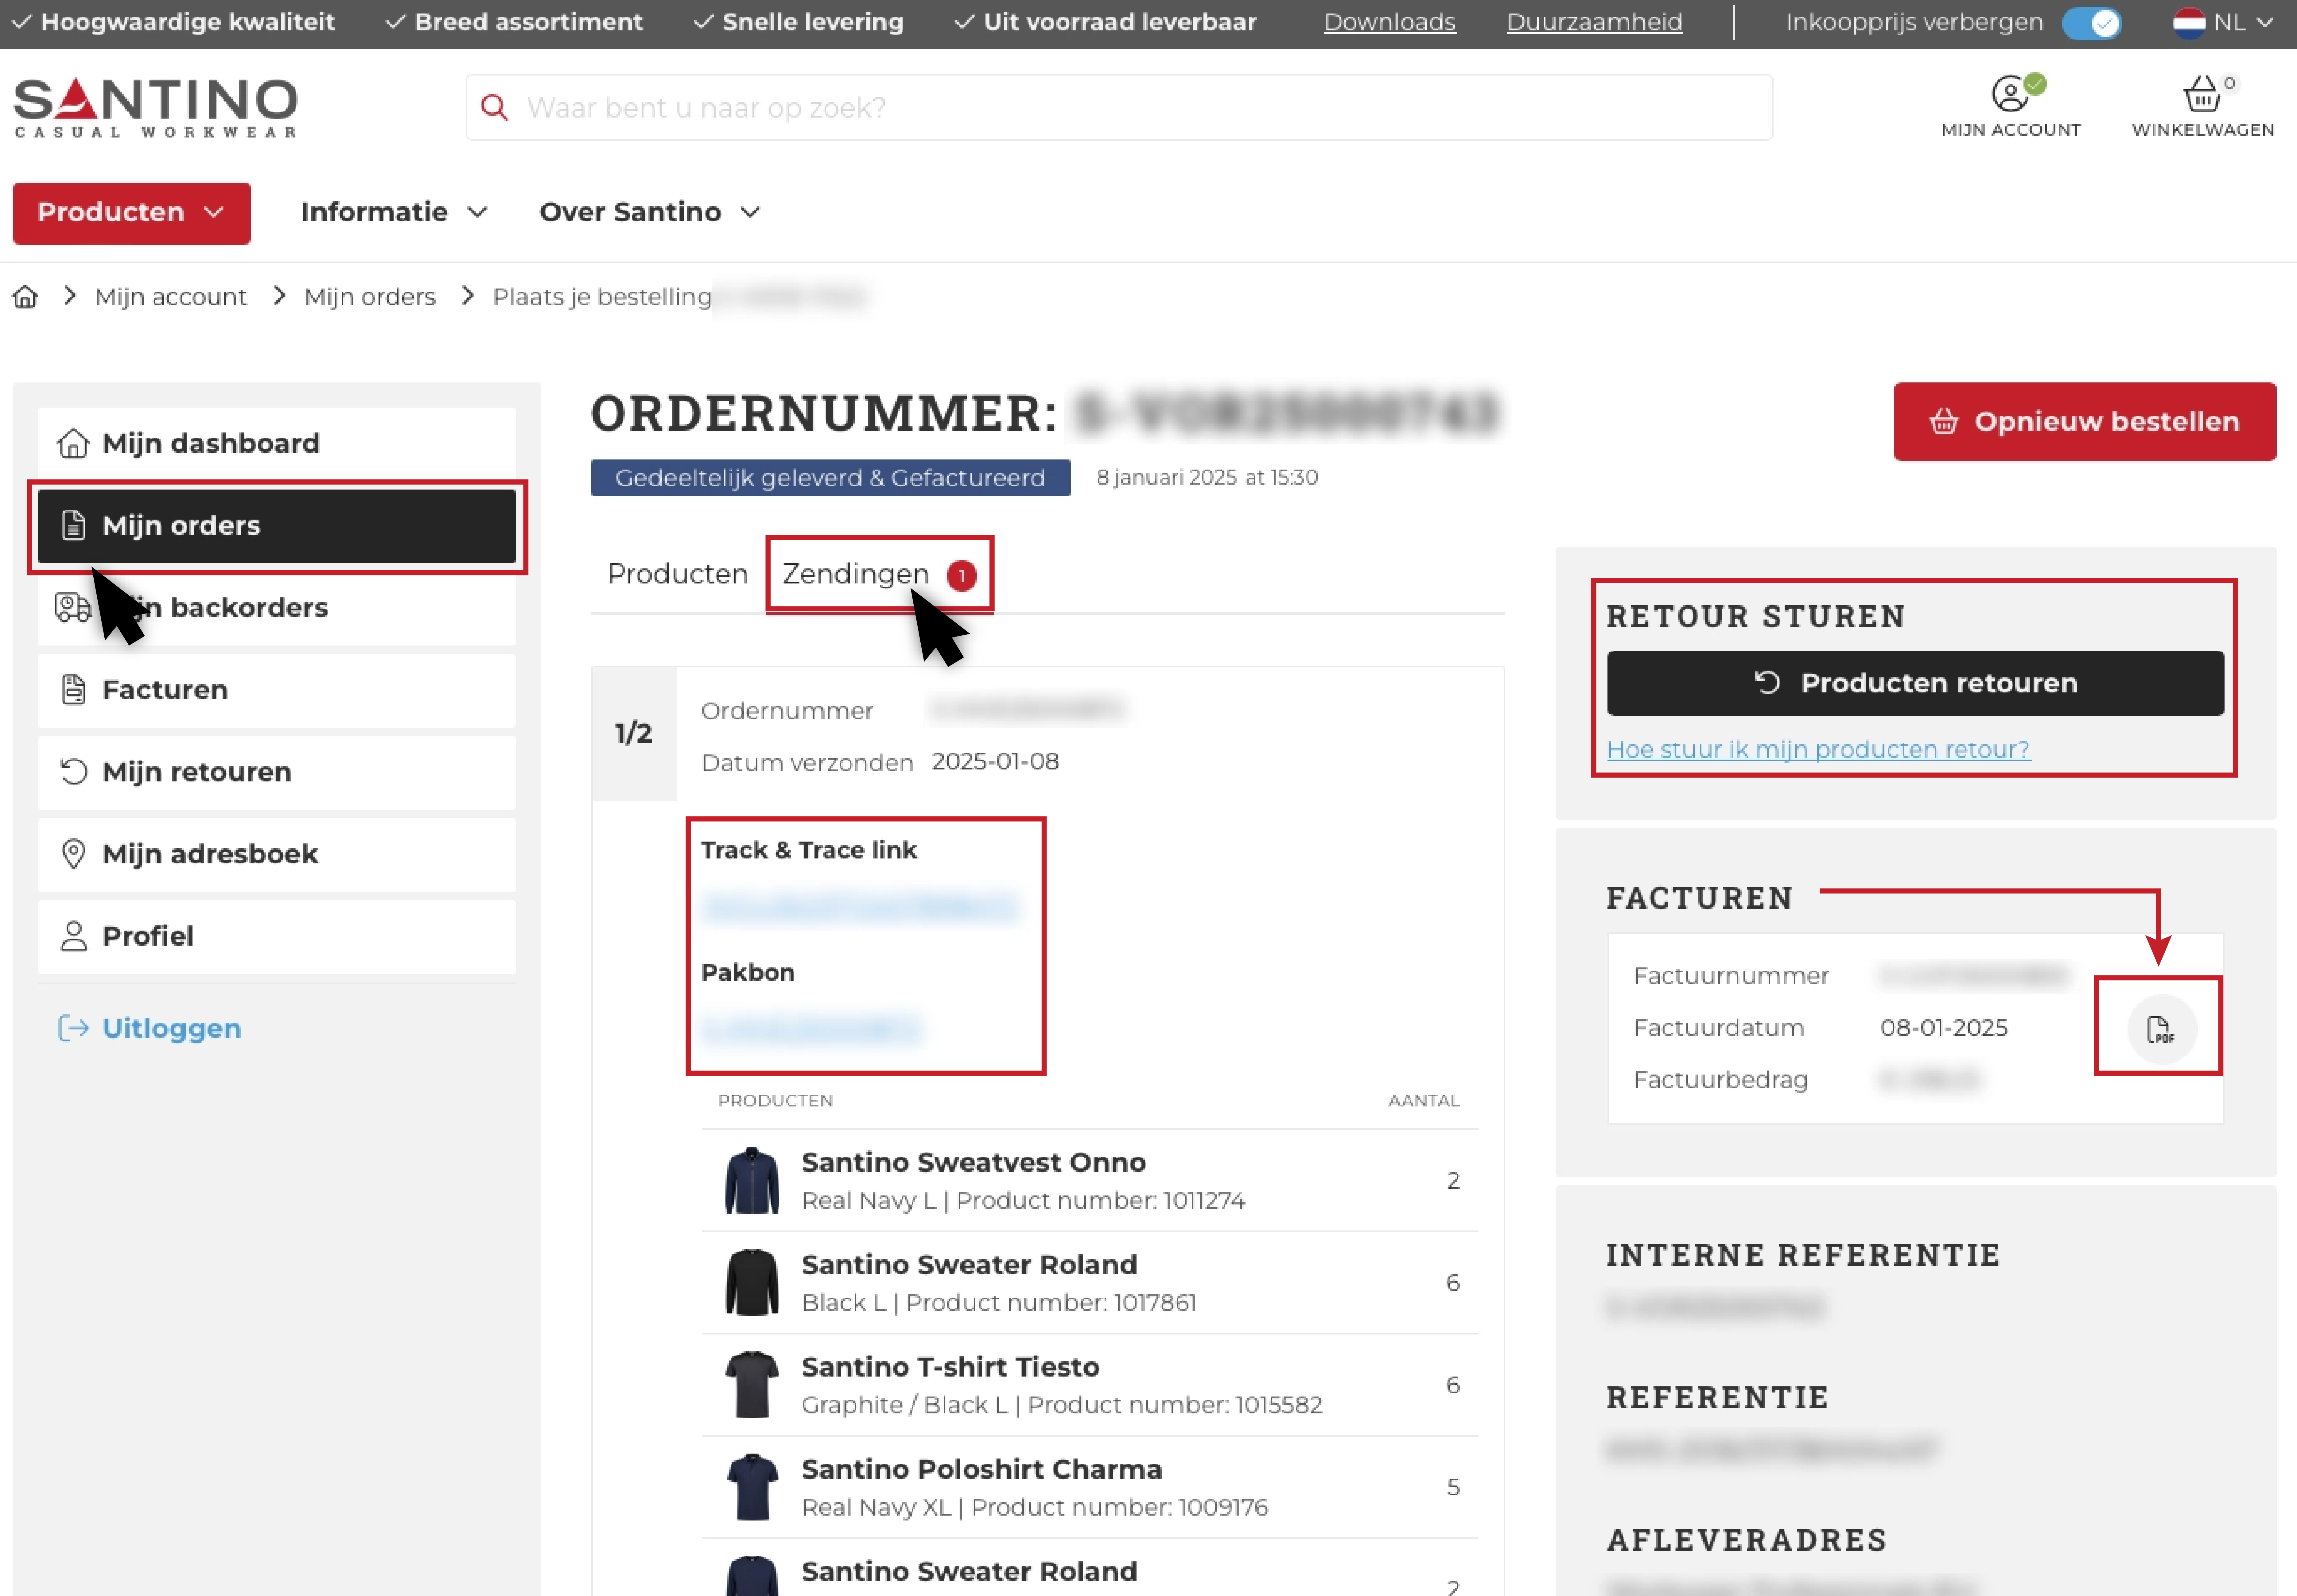This screenshot has width=2297, height=1596.
Task: Open Mijn backorders in sidebar
Action: tap(277, 608)
